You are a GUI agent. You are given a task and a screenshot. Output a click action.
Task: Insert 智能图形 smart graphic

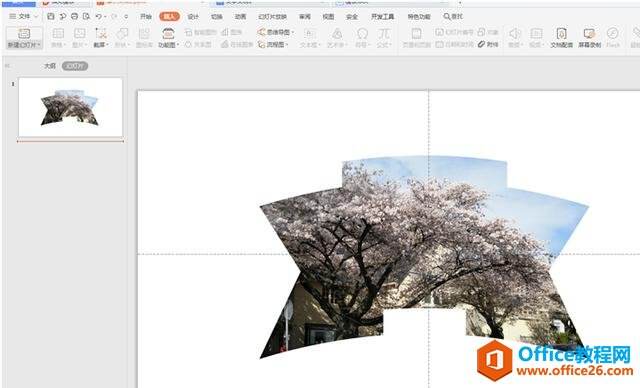(x=200, y=32)
